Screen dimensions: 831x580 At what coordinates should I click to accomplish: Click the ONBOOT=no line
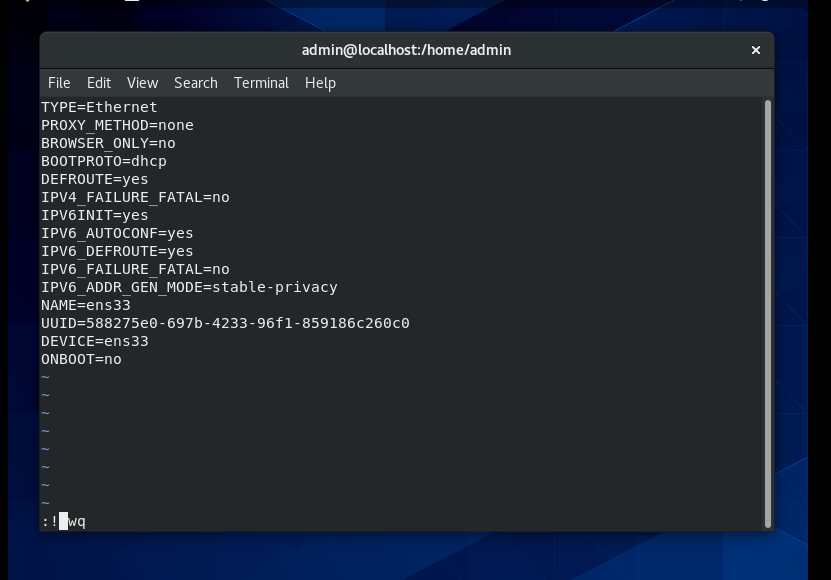pos(80,359)
